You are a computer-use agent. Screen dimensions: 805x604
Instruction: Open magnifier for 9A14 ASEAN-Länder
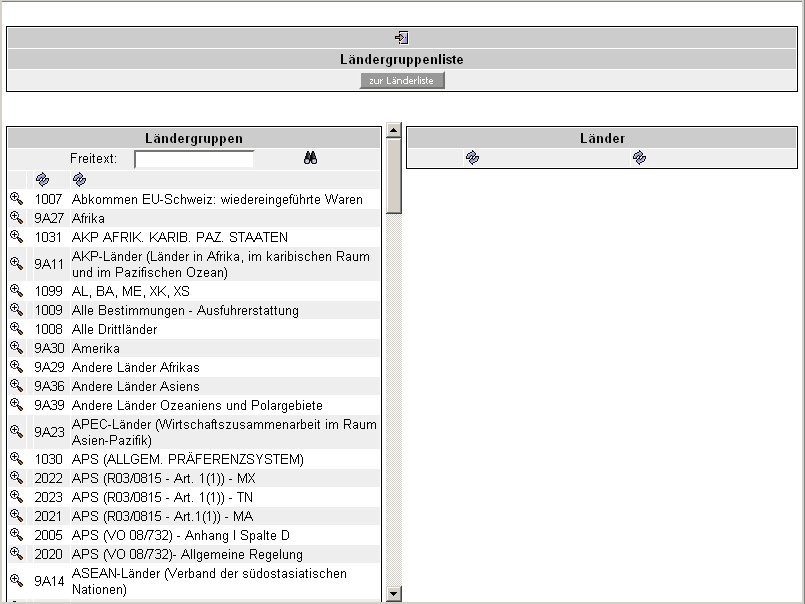(x=16, y=581)
